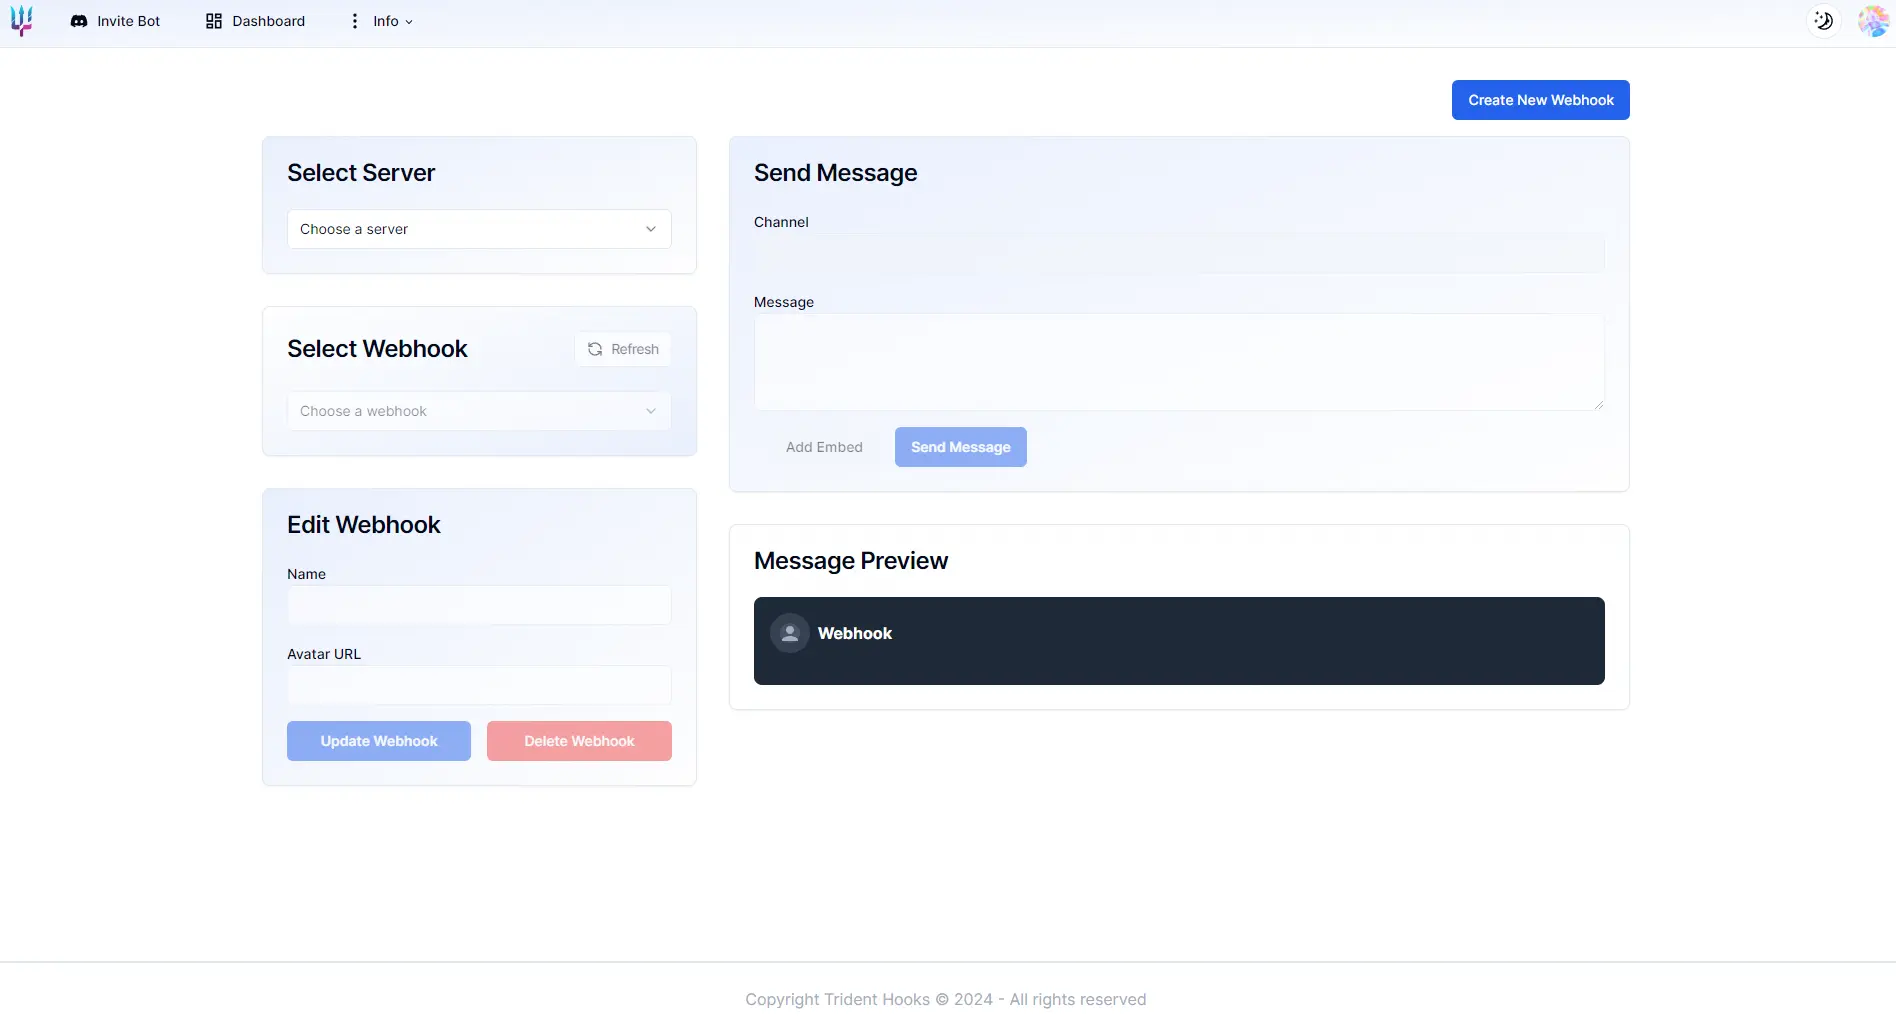Click into the Avatar URL field
1896x1031 pixels.
[x=478, y=685]
